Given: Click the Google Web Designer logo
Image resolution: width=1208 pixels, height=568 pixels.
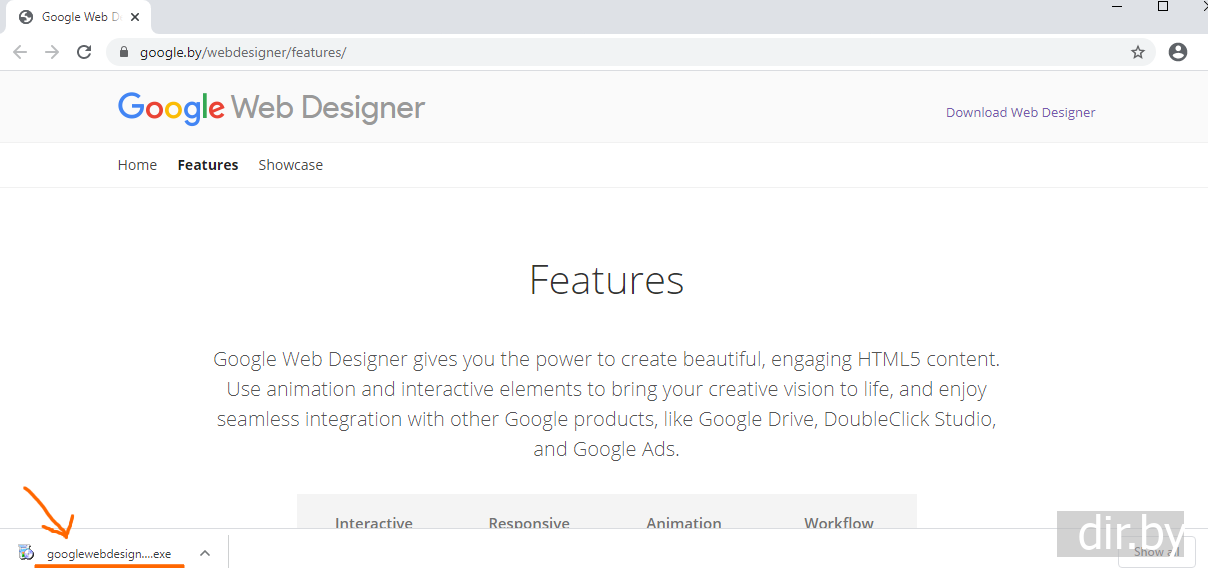Looking at the screenshot, I should (271, 108).
